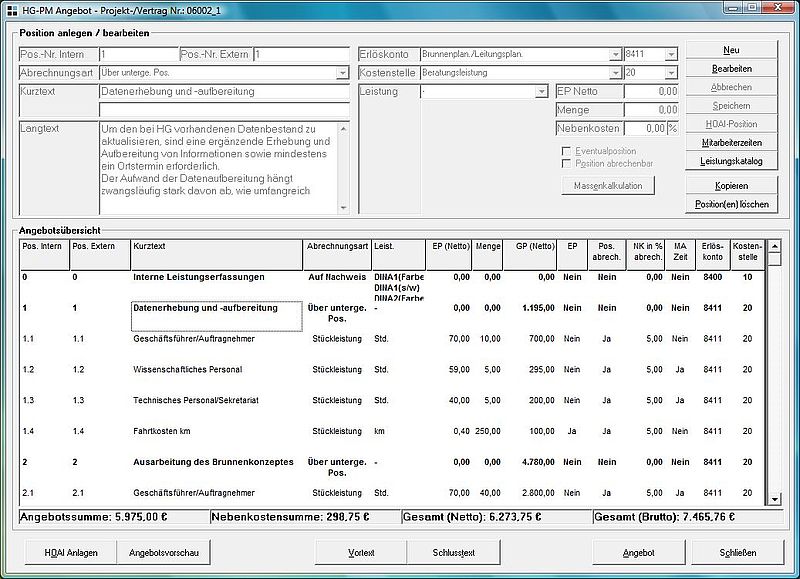Click Position(en) löschen button

731,204
